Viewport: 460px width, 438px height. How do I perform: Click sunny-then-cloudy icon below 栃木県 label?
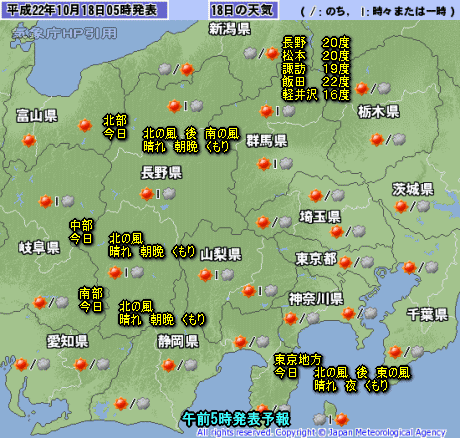click(x=388, y=139)
